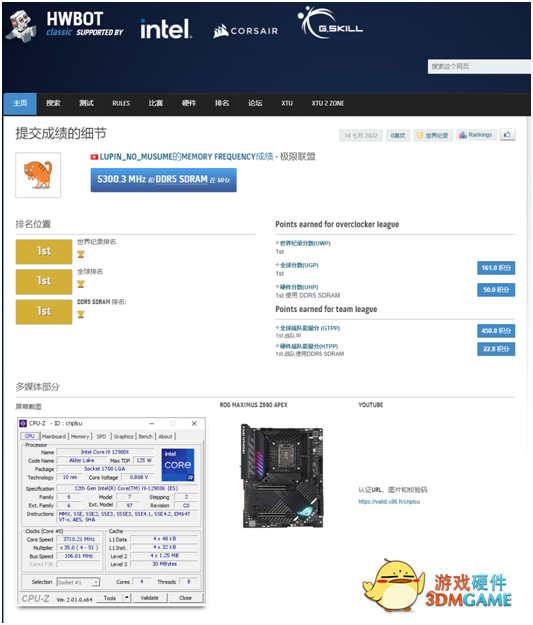Click the 0喜欢 likes counter
The width and height of the screenshot is (533, 625).
(398, 136)
